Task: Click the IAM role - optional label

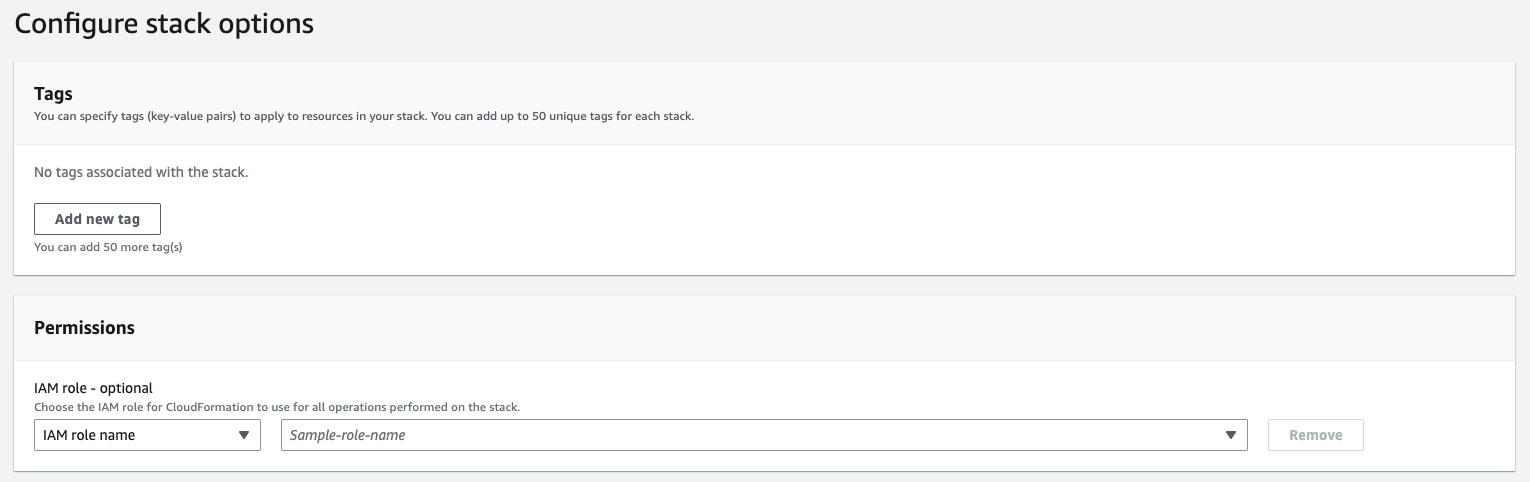Action: coord(93,388)
